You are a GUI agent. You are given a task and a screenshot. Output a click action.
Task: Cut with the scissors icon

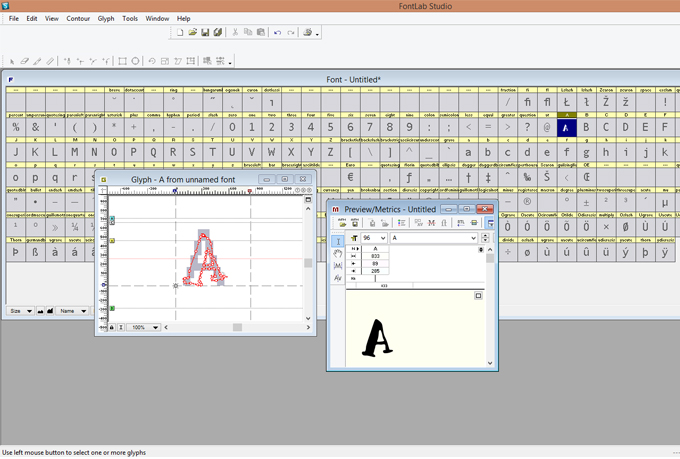tap(235, 33)
